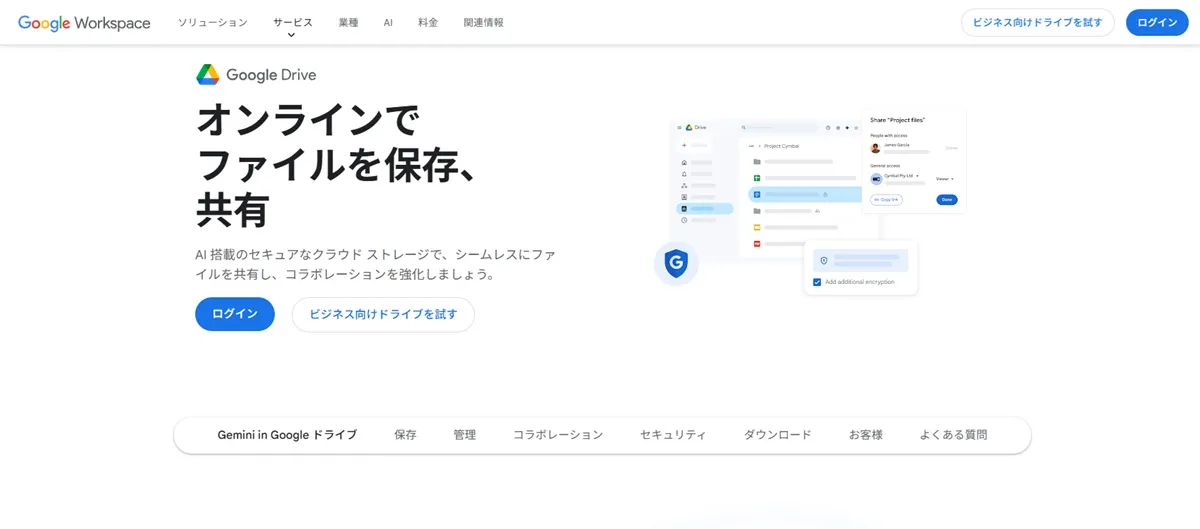1200x529 pixels.
Task: Open the 業種 menu
Action: pyautogui.click(x=348, y=22)
